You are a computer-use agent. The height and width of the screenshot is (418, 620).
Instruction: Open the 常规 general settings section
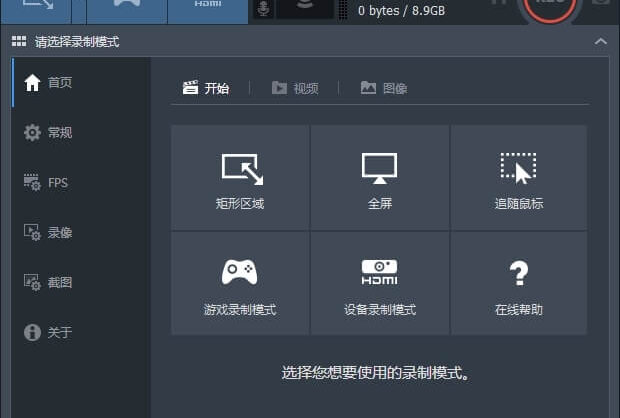(x=81, y=132)
